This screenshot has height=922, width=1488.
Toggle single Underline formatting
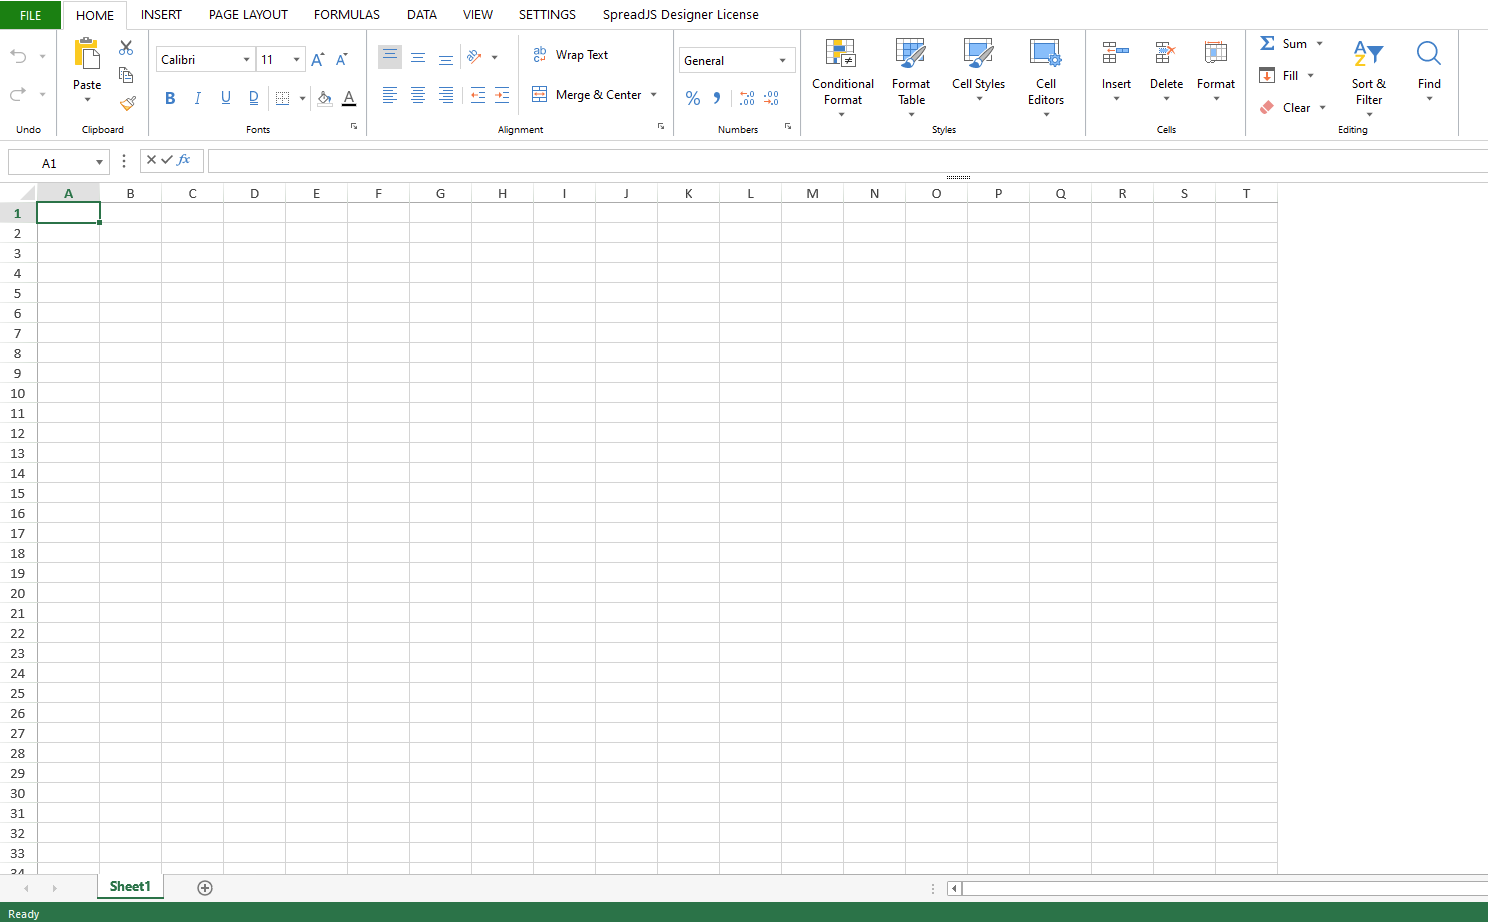pyautogui.click(x=226, y=98)
